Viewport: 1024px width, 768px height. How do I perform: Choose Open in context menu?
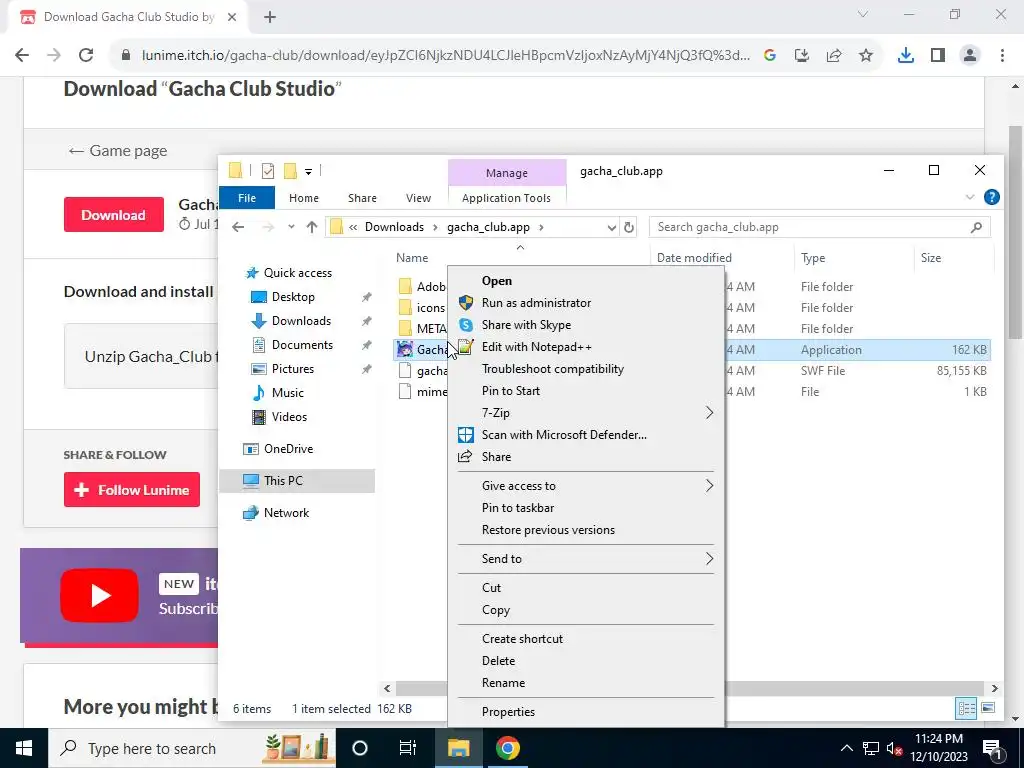[496, 281]
